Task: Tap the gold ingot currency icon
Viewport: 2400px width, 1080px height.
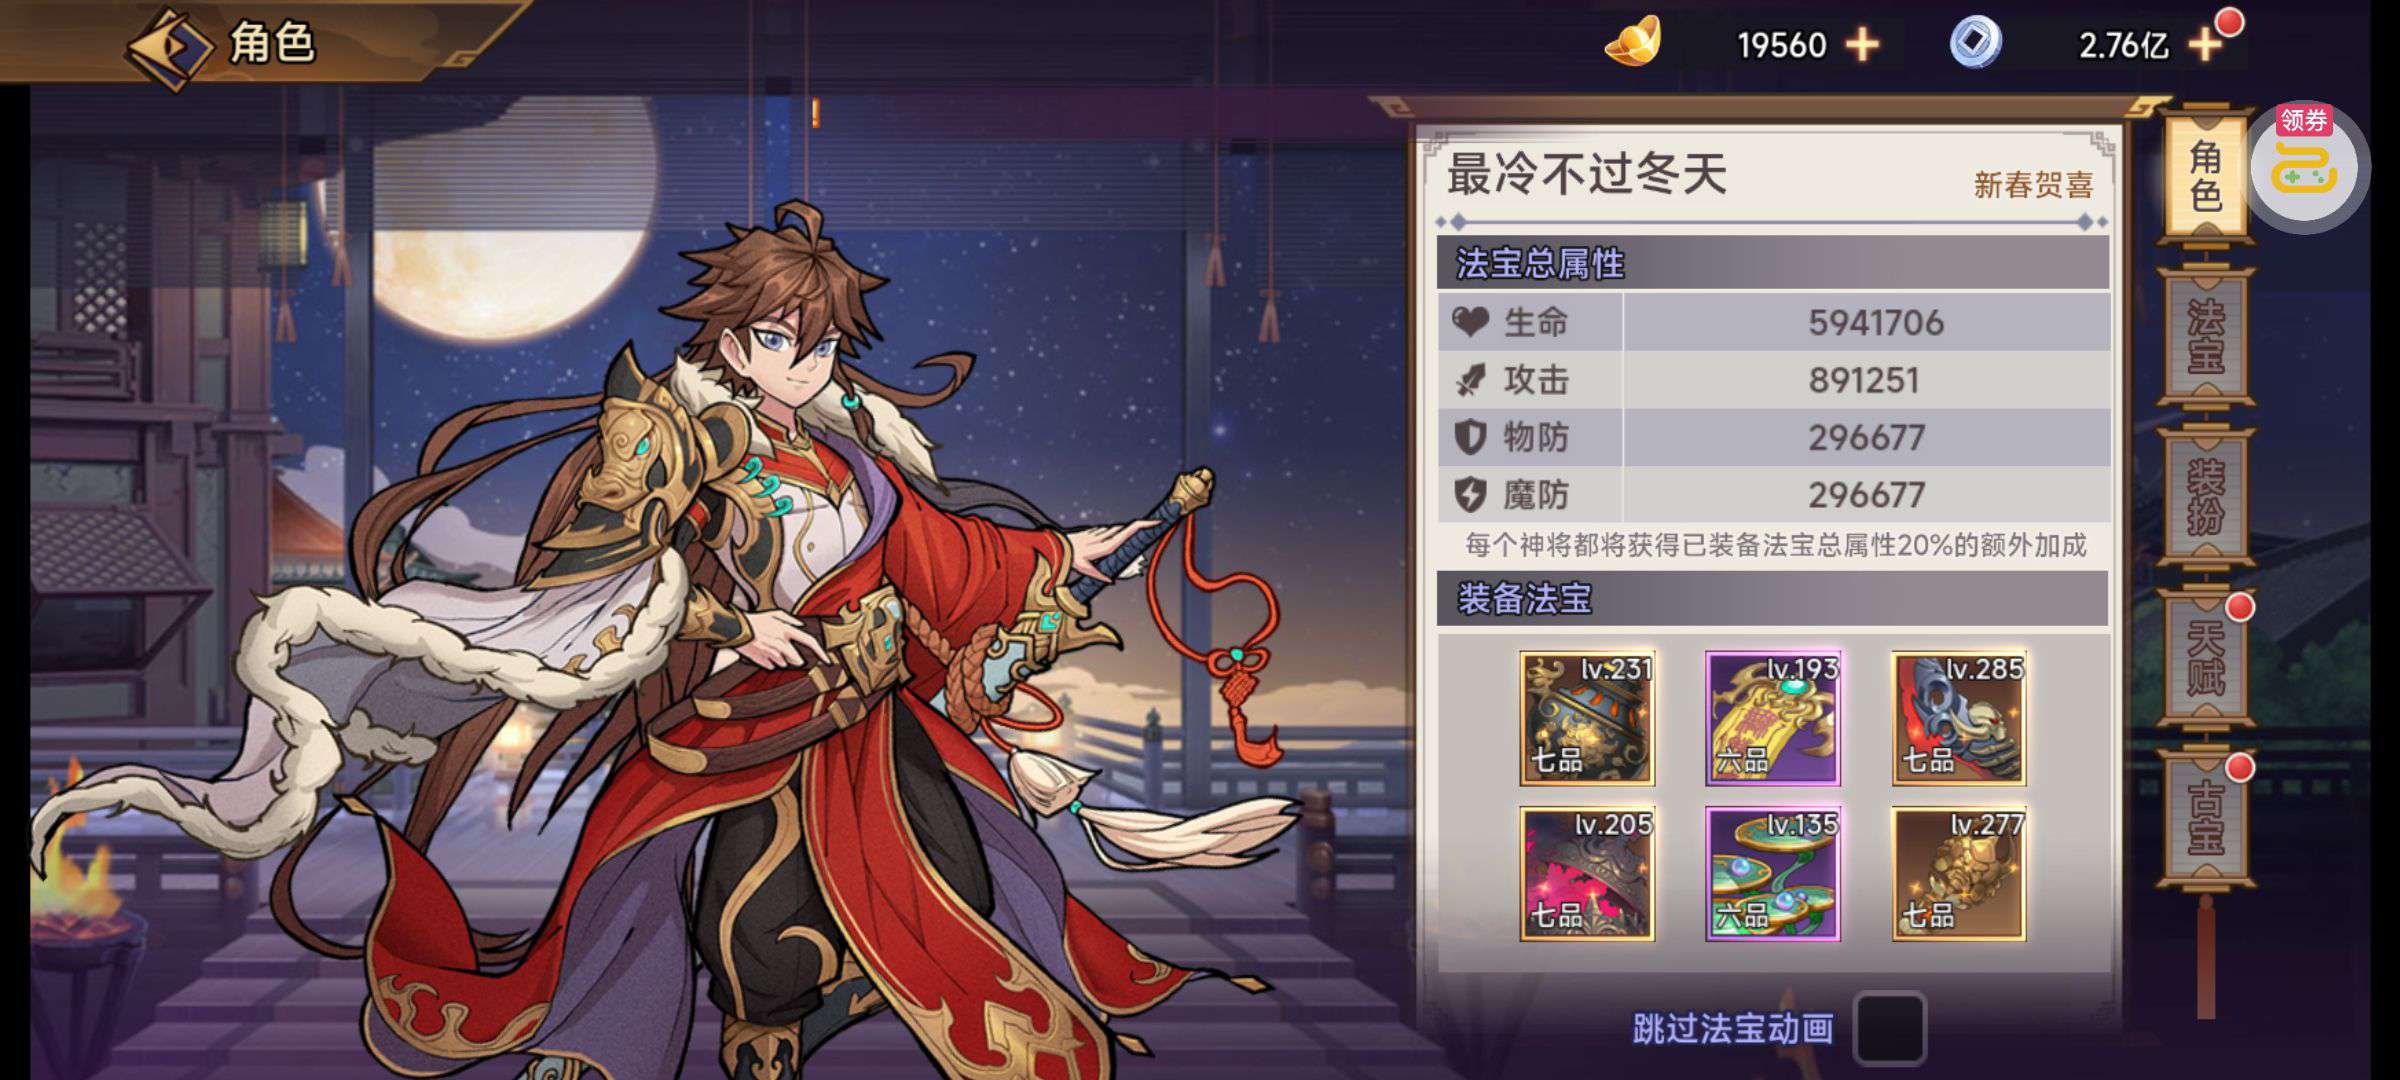Action: click(x=1633, y=42)
